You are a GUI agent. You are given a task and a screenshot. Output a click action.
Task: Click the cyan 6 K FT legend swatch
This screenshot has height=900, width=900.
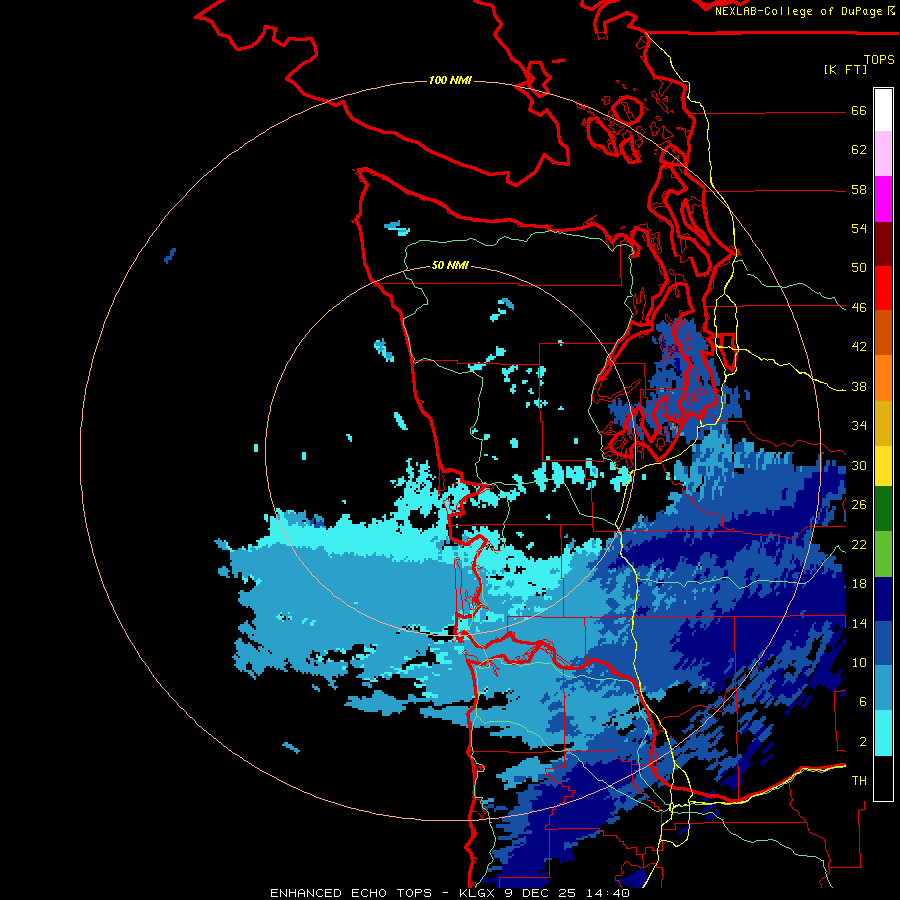883,733
